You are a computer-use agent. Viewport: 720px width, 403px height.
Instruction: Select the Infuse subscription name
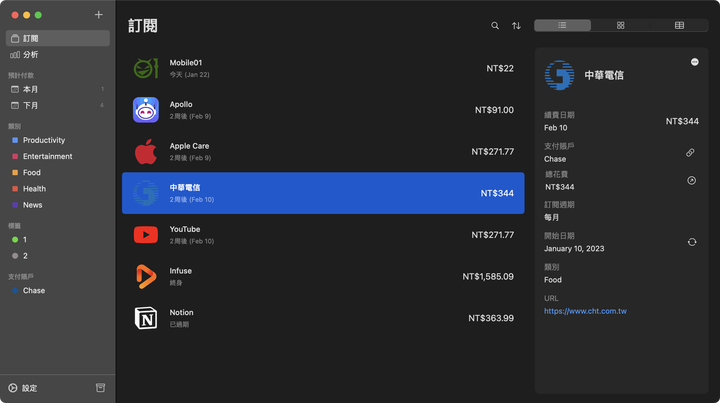pos(180,271)
